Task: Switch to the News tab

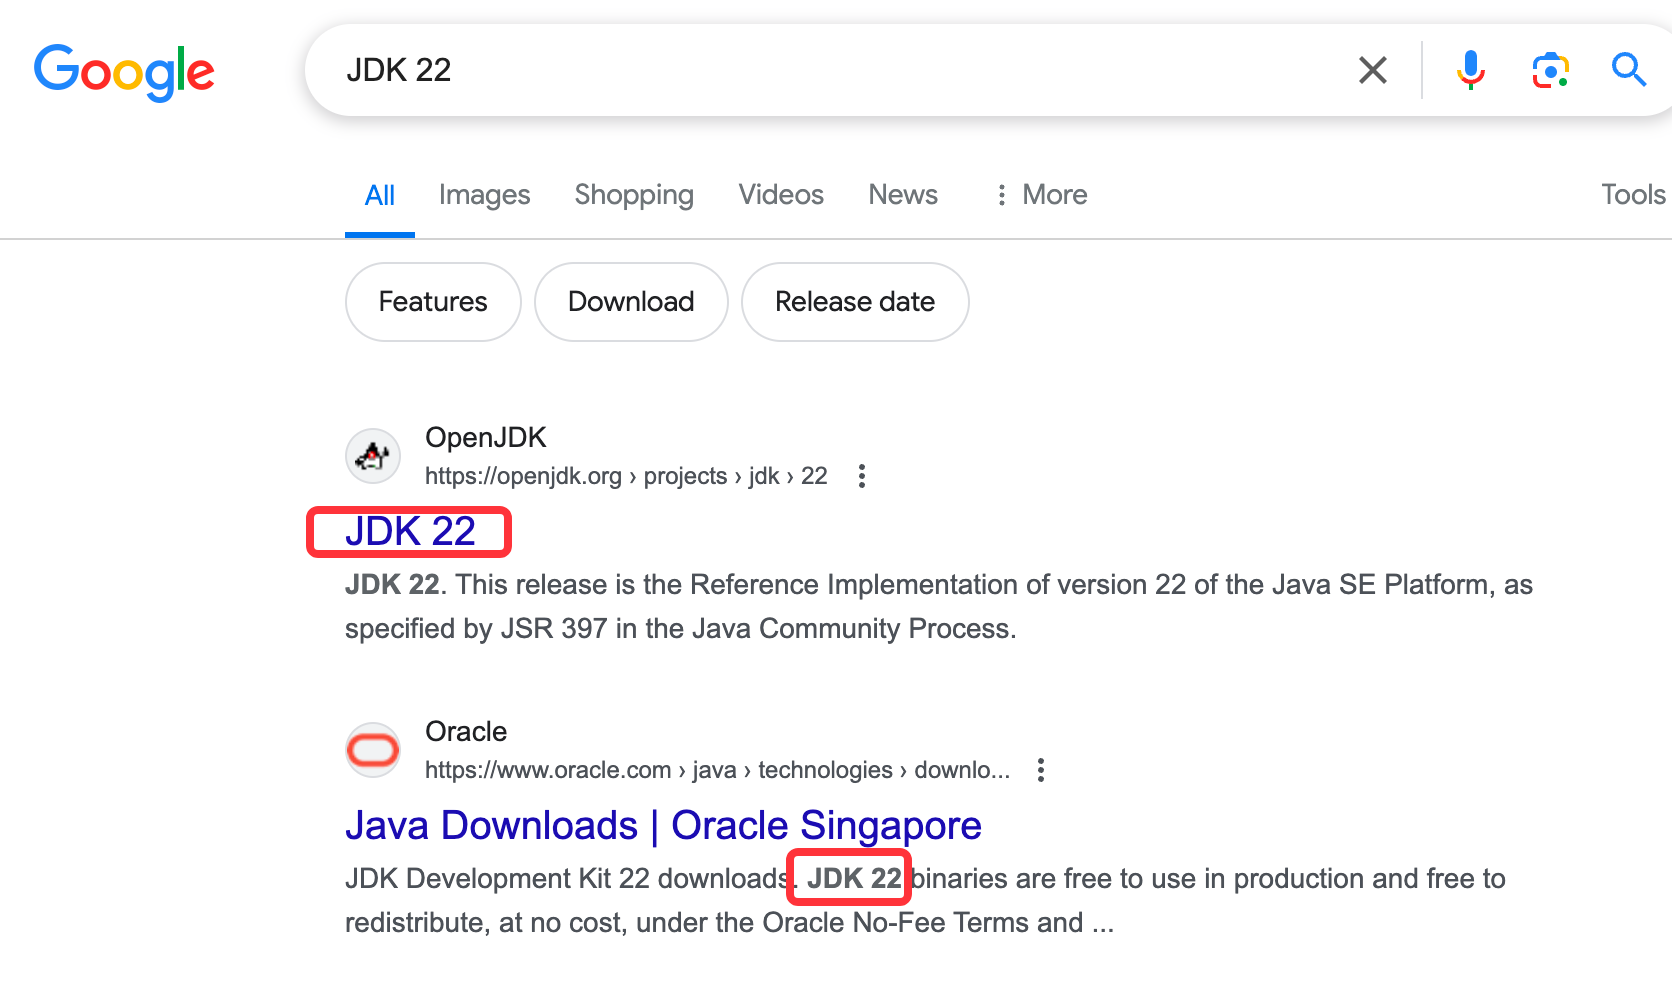Action: click(903, 195)
